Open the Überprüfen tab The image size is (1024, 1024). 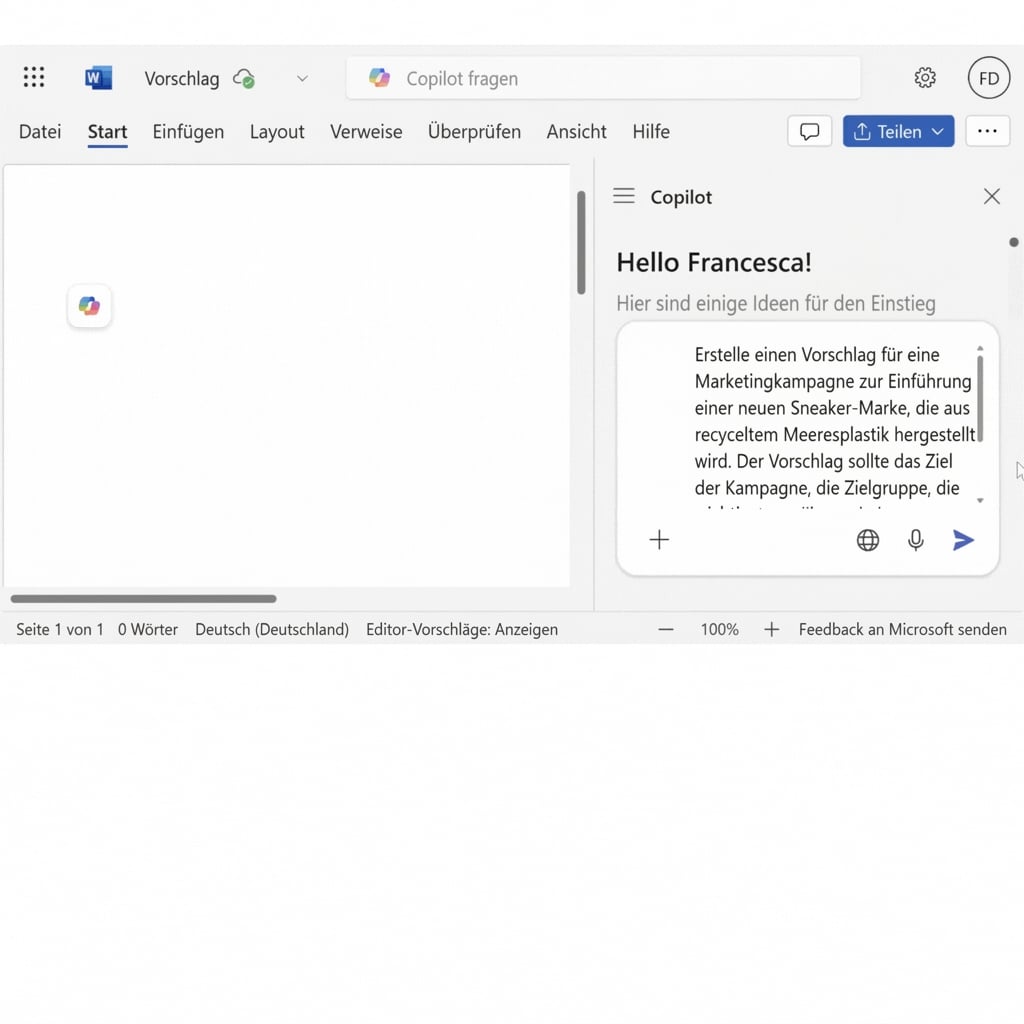(475, 132)
